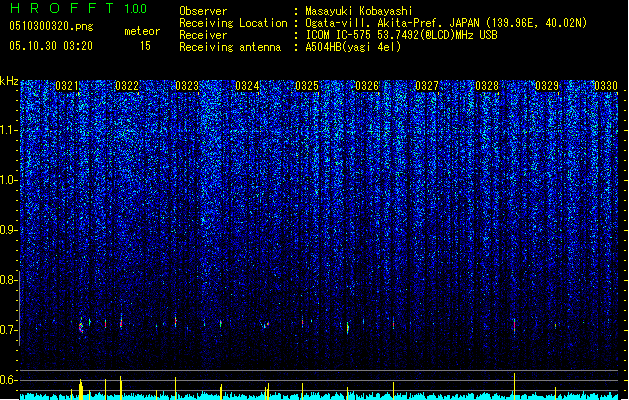Click the 0326 time marker
This screenshot has width=629, height=400.
[x=367, y=86]
